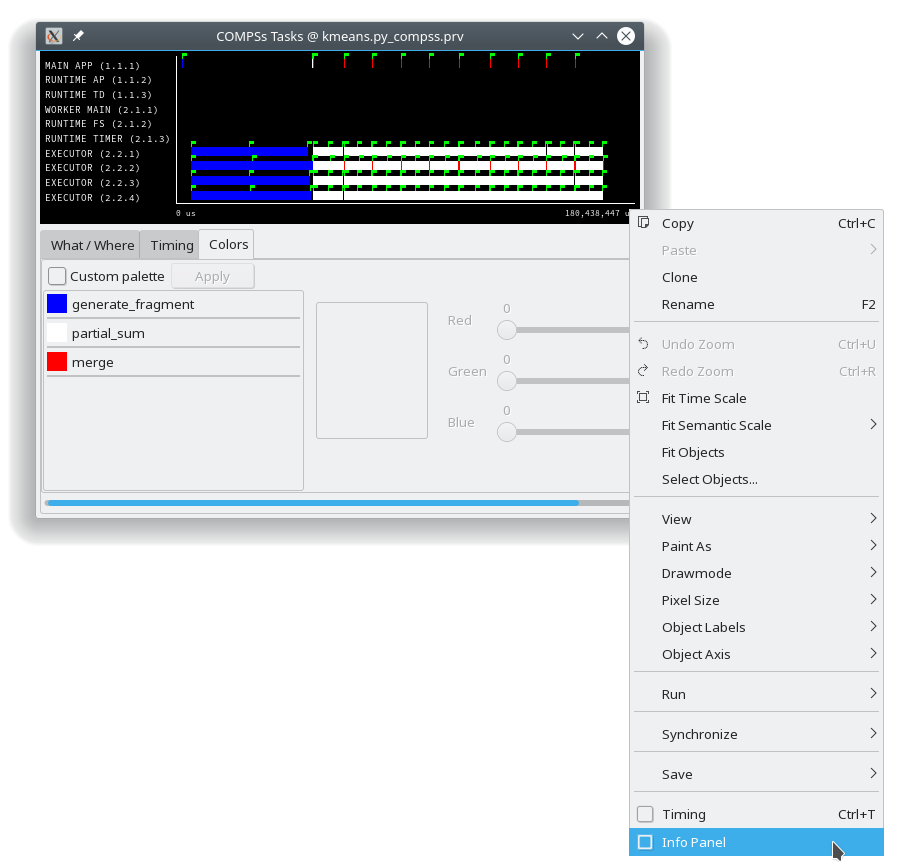
Task: Click the Copy icon in context menu
Action: click(644, 223)
